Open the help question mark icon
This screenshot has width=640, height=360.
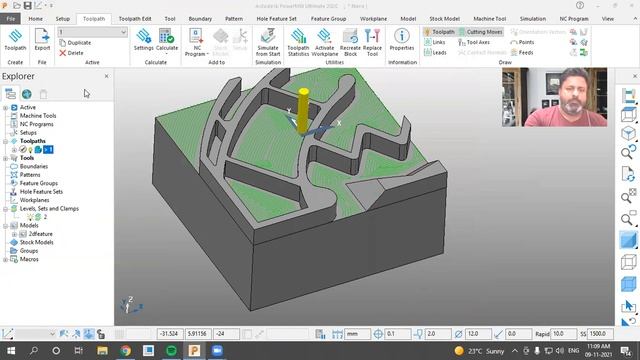[580, 5]
